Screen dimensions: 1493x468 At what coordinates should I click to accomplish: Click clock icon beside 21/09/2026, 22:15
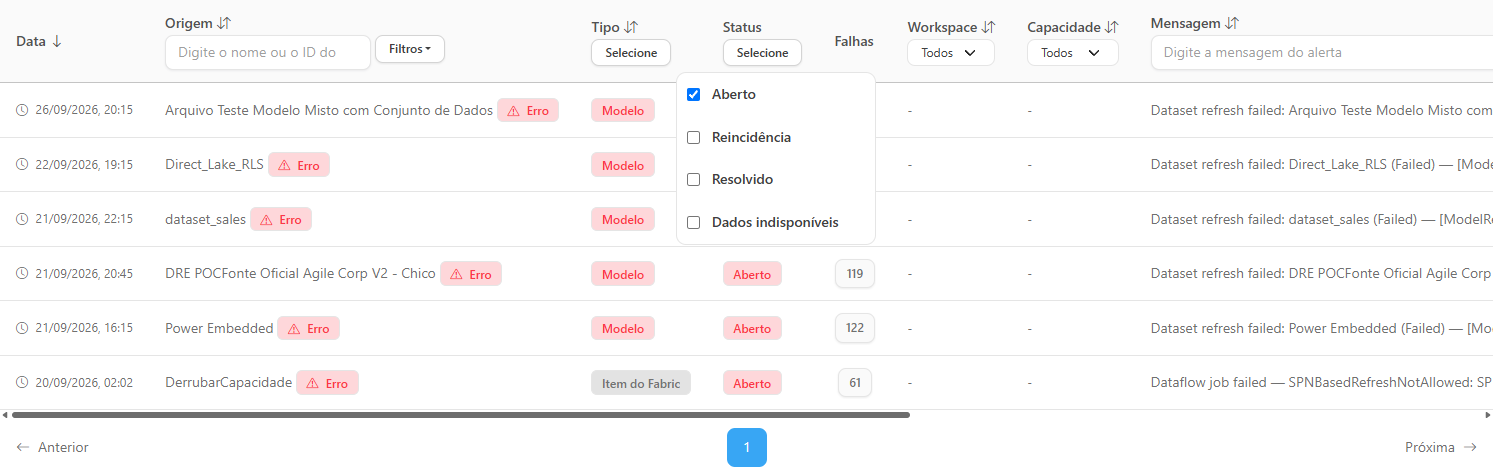point(22,219)
